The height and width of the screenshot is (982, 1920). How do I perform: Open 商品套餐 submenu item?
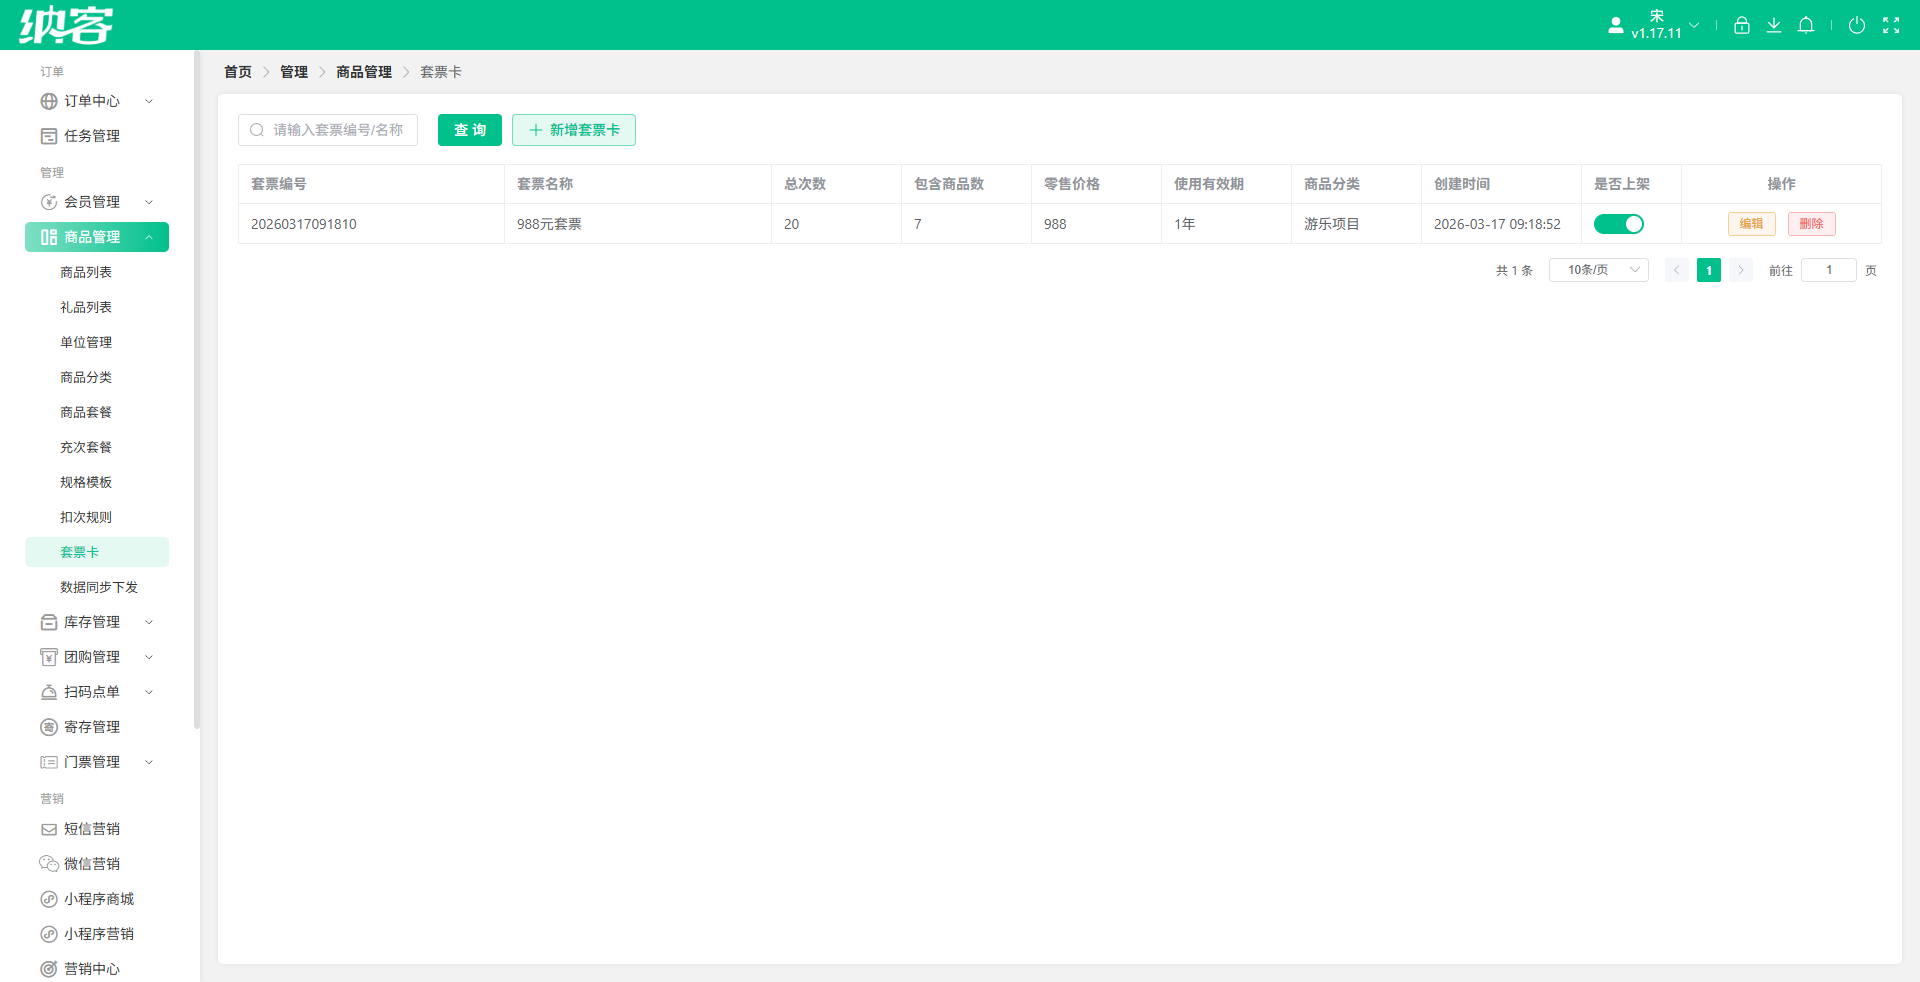pos(86,412)
